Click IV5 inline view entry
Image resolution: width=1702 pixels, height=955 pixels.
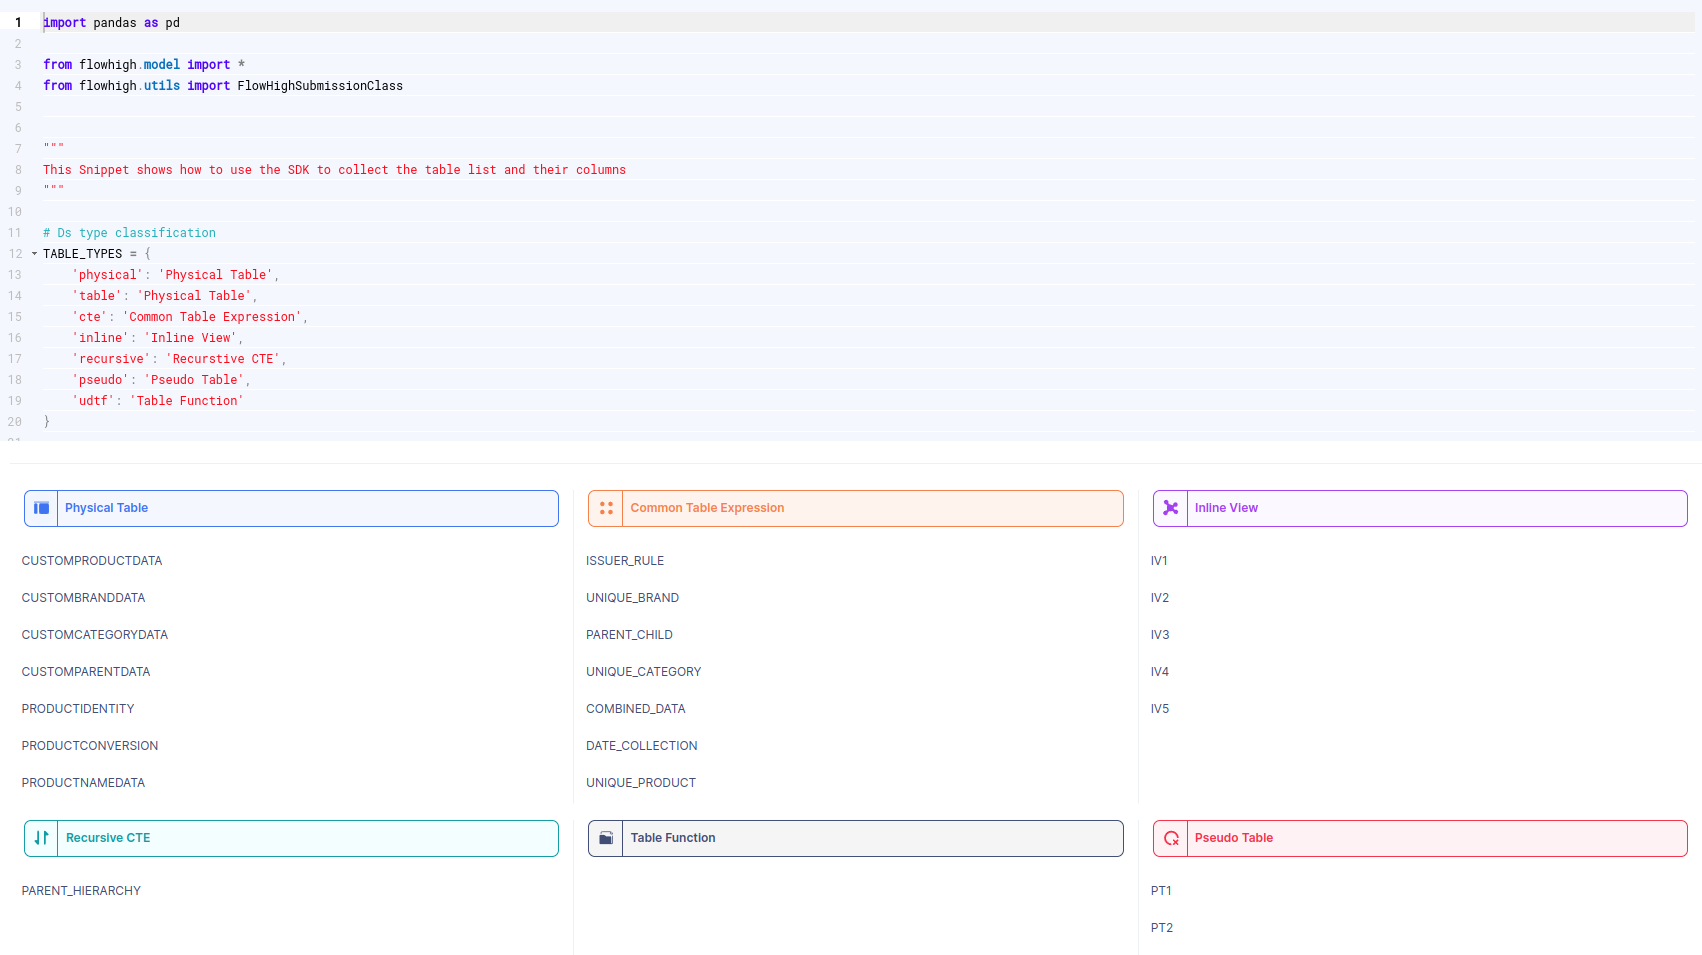click(x=1160, y=709)
